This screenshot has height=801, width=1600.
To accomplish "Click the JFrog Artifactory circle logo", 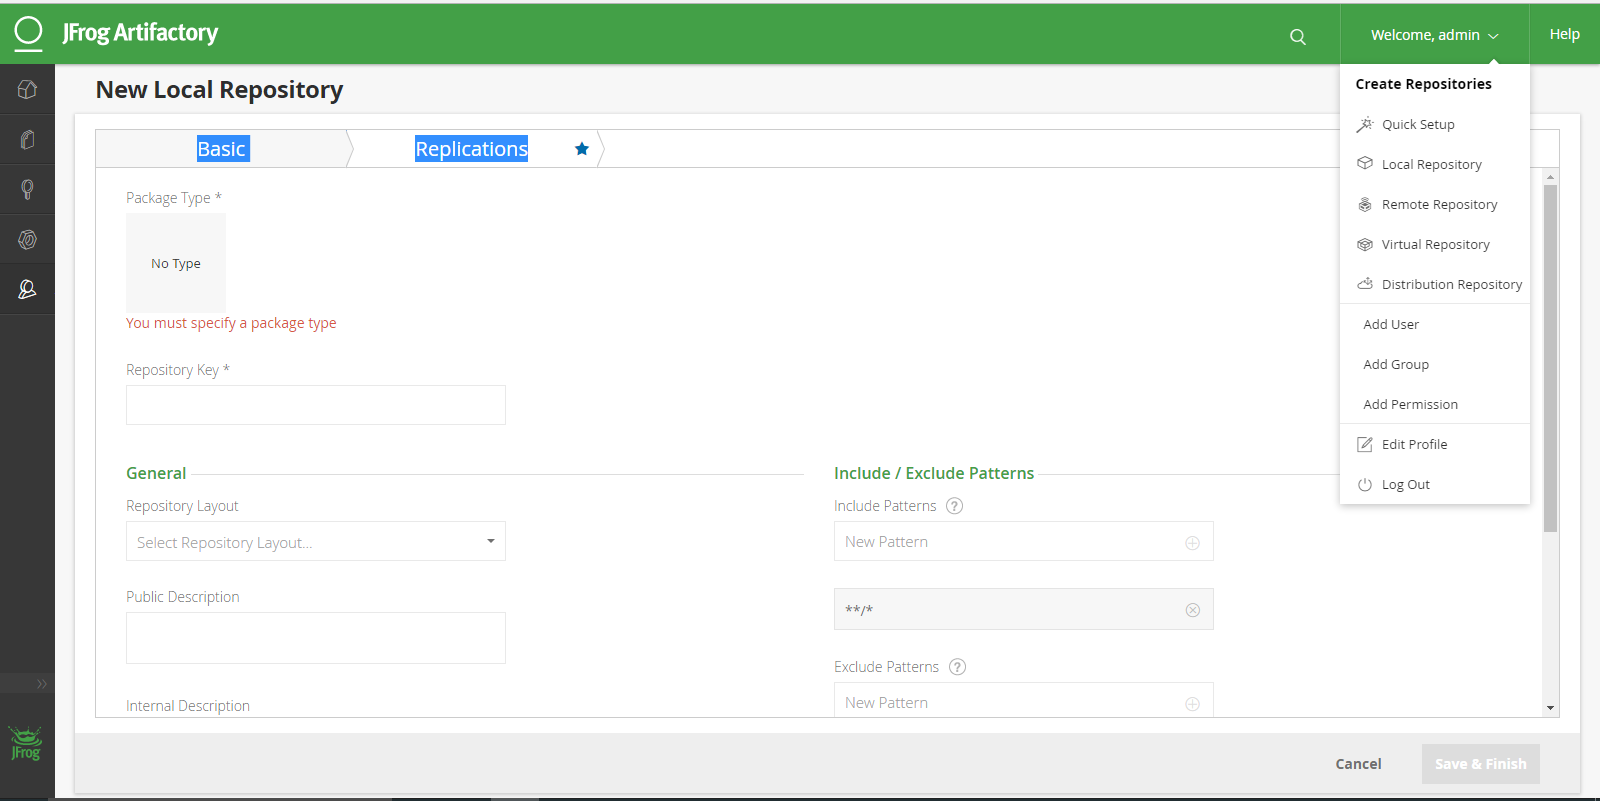I will coord(29,33).
